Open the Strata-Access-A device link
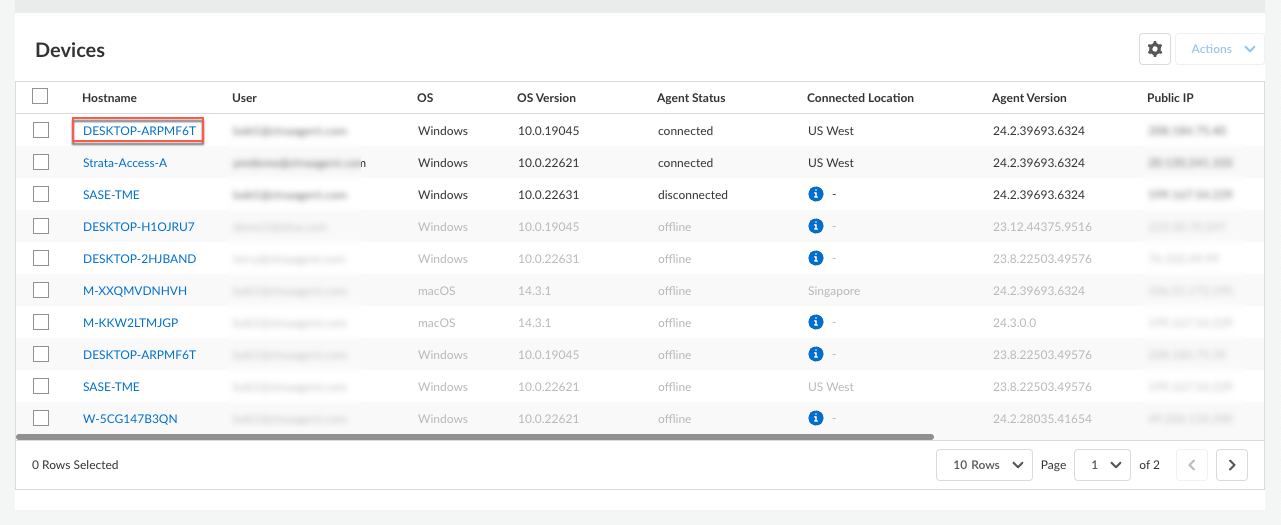Screen dimensions: 1281x525 pyautogui.click(x=125, y=163)
